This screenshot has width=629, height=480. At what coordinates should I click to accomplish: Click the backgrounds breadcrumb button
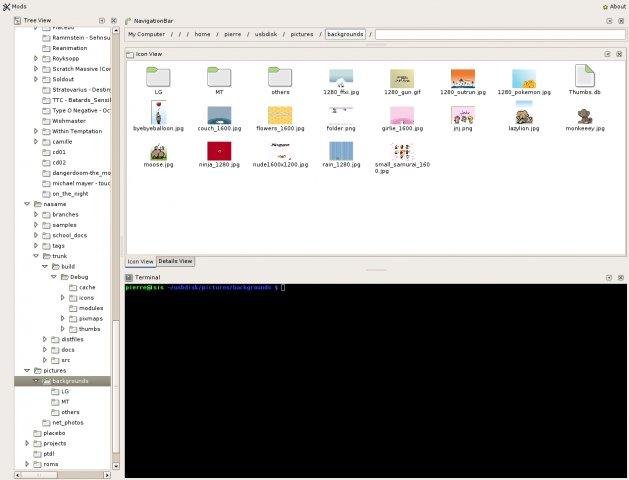point(345,34)
